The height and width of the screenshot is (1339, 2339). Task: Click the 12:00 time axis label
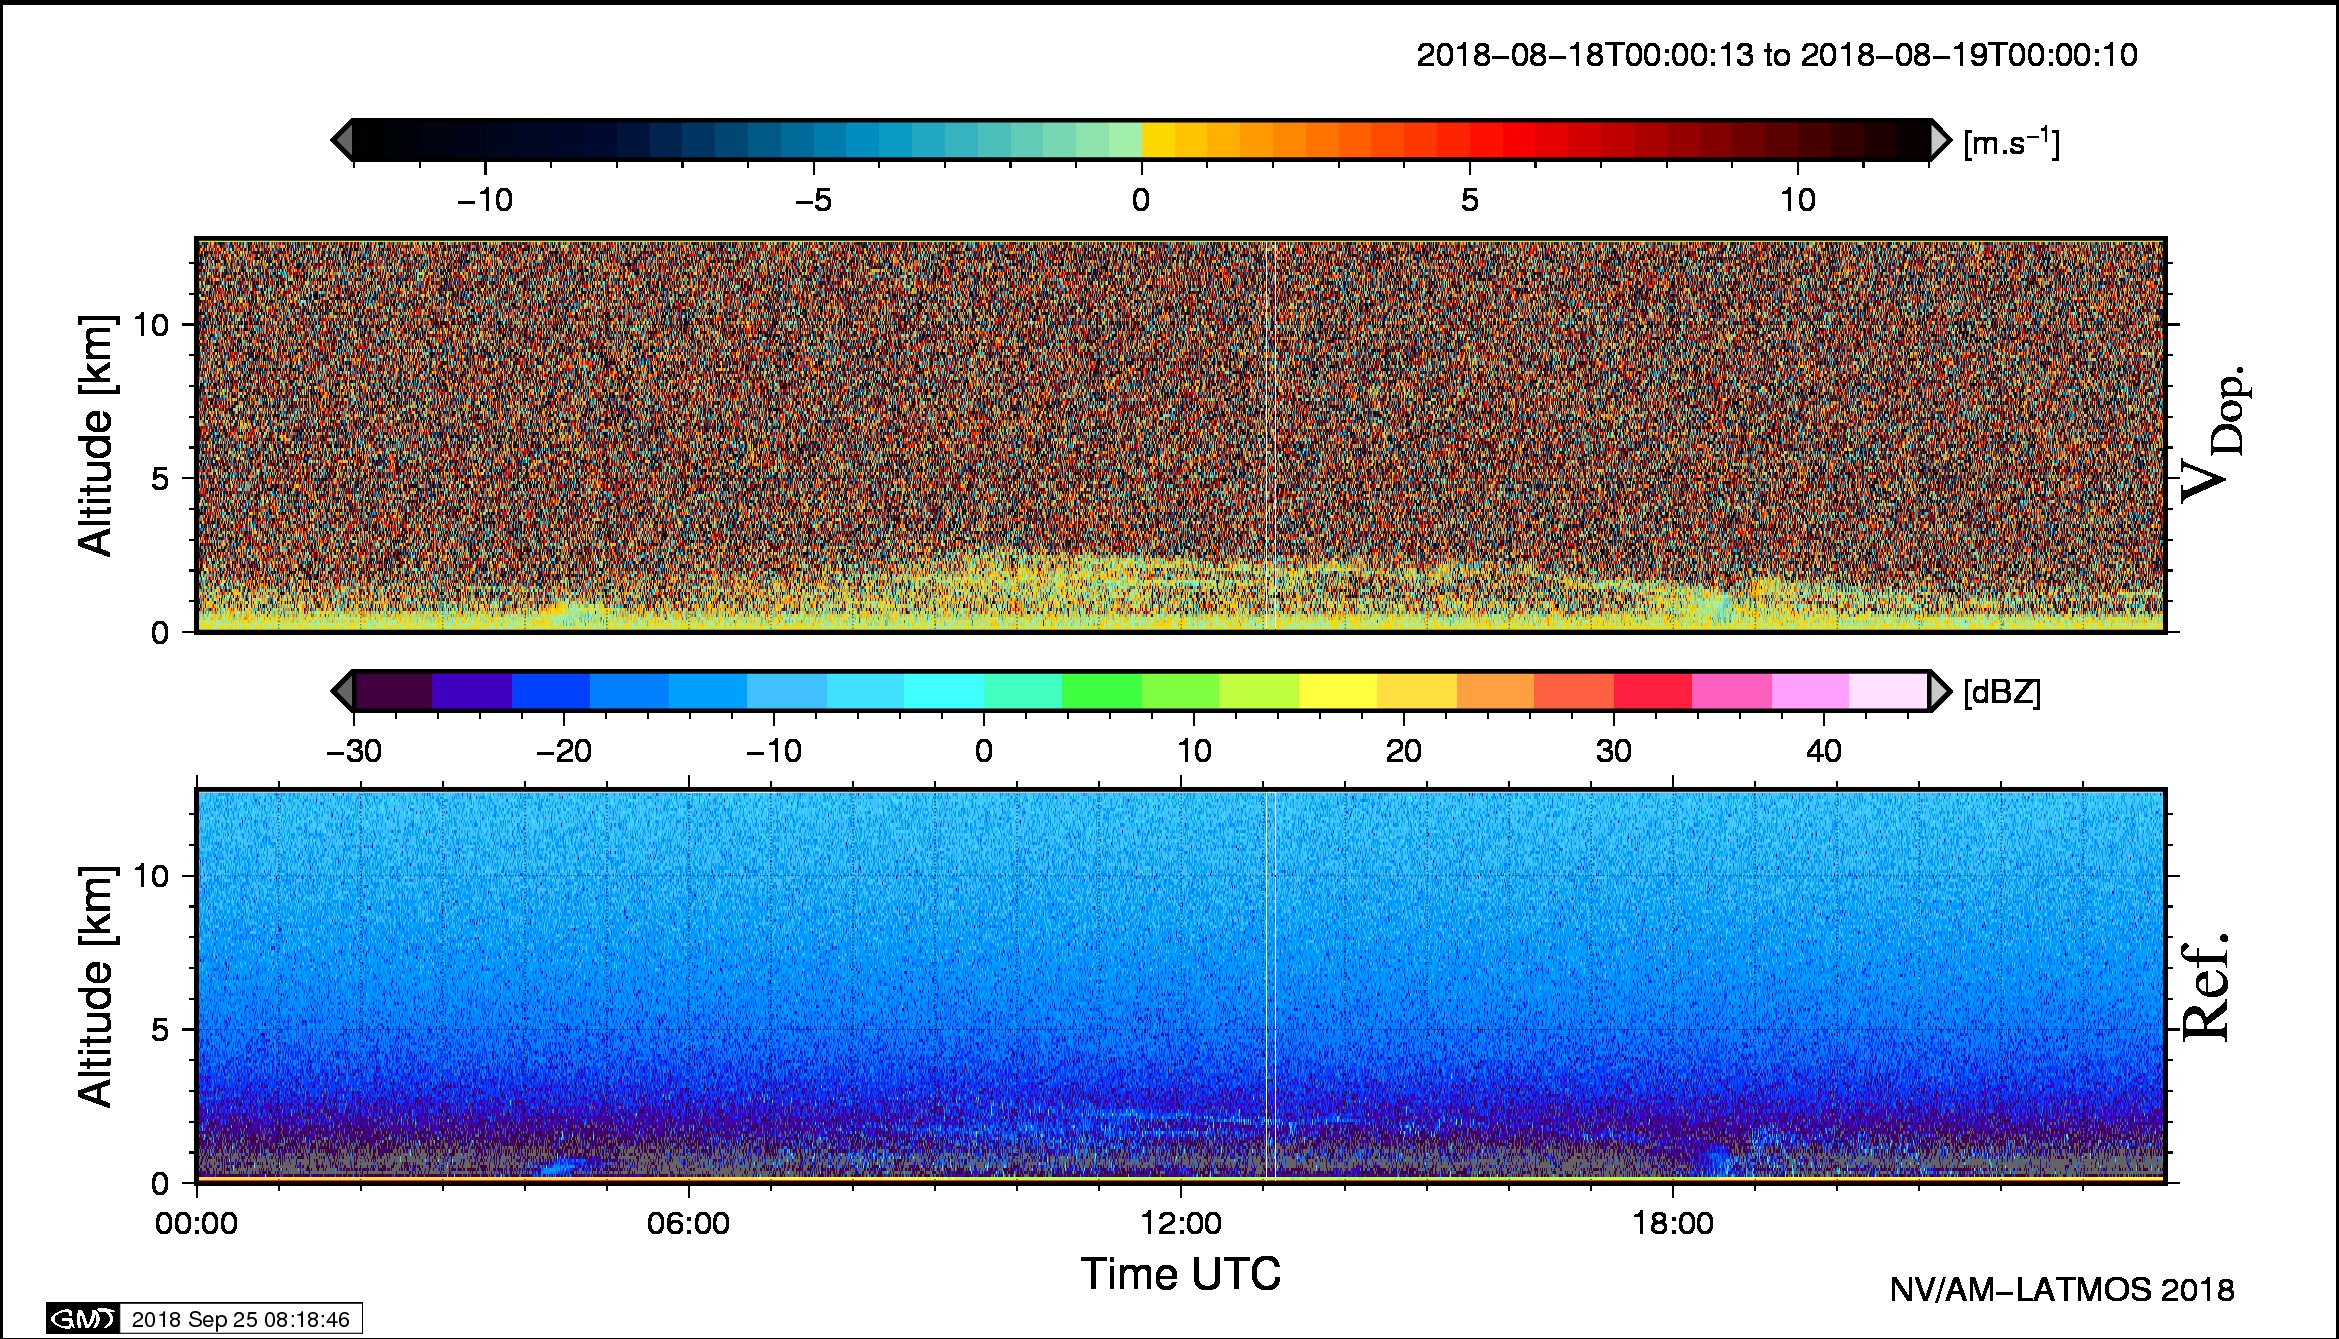click(x=1181, y=1224)
